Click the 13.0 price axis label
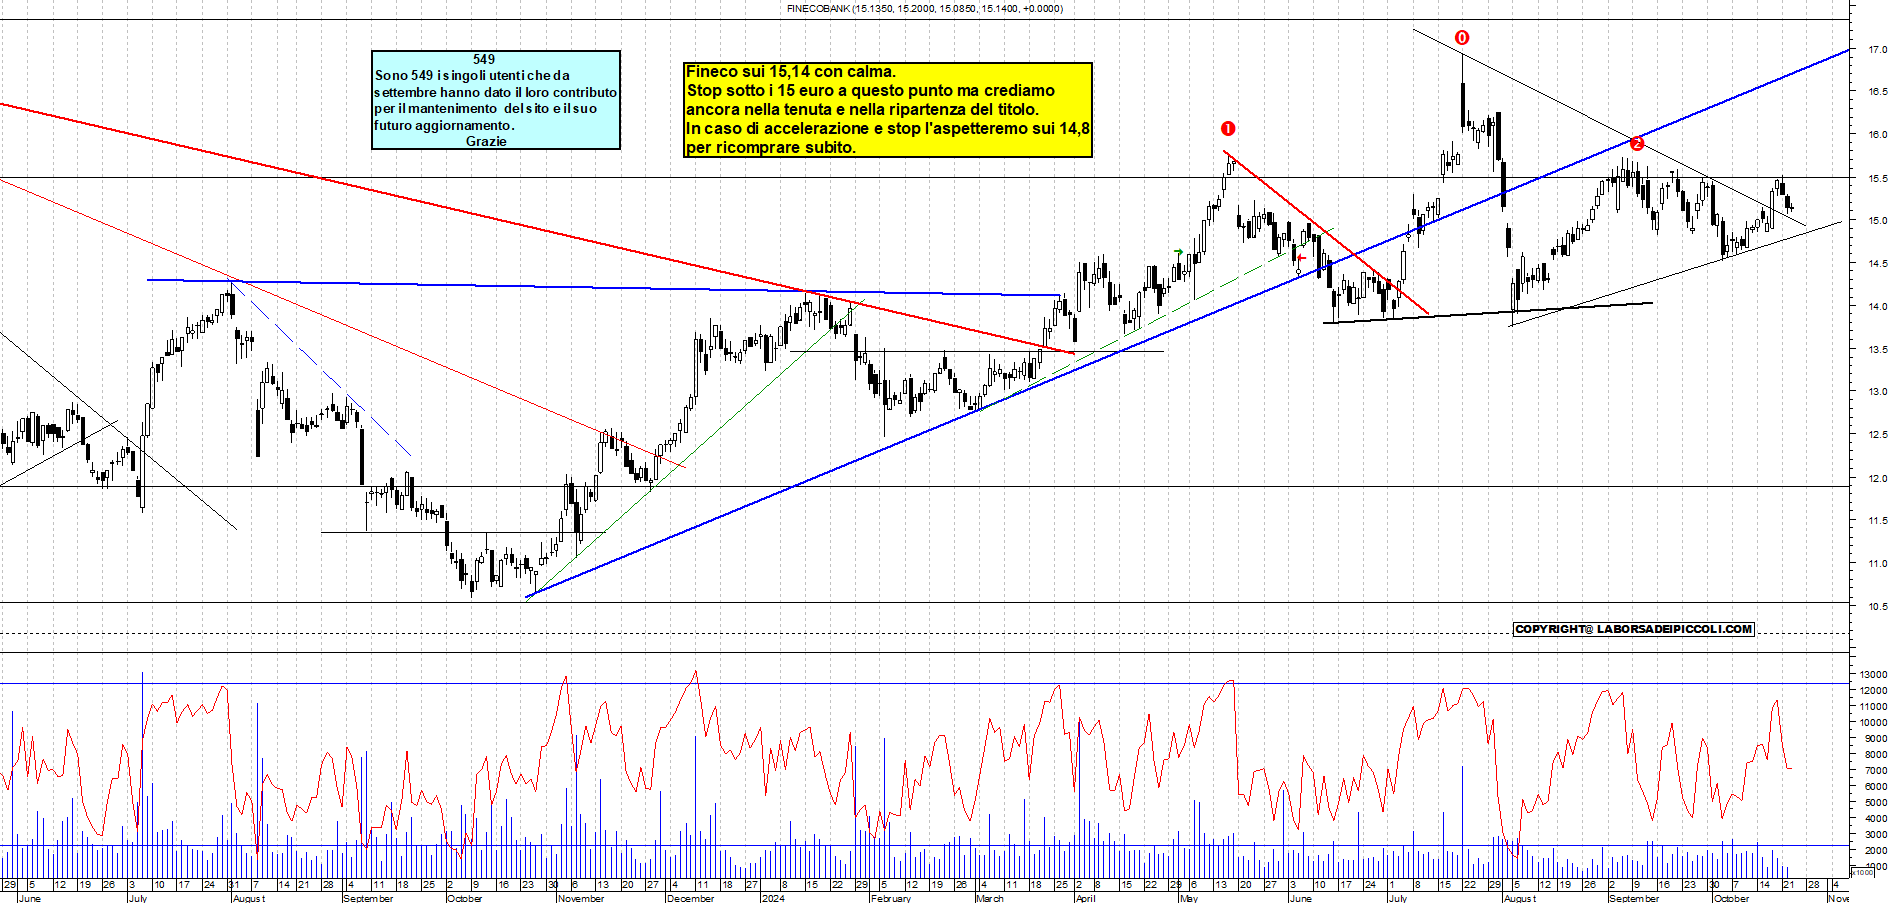1890x903 pixels. tap(1877, 391)
